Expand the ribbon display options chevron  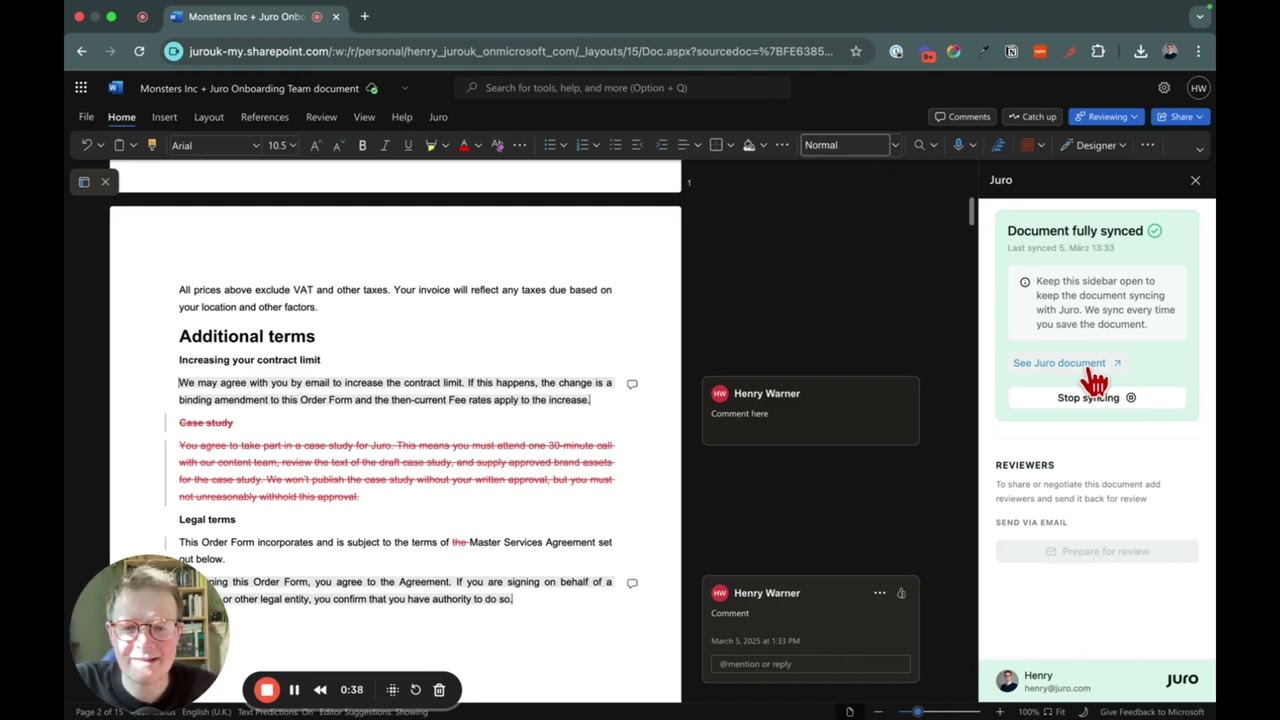(1199, 149)
